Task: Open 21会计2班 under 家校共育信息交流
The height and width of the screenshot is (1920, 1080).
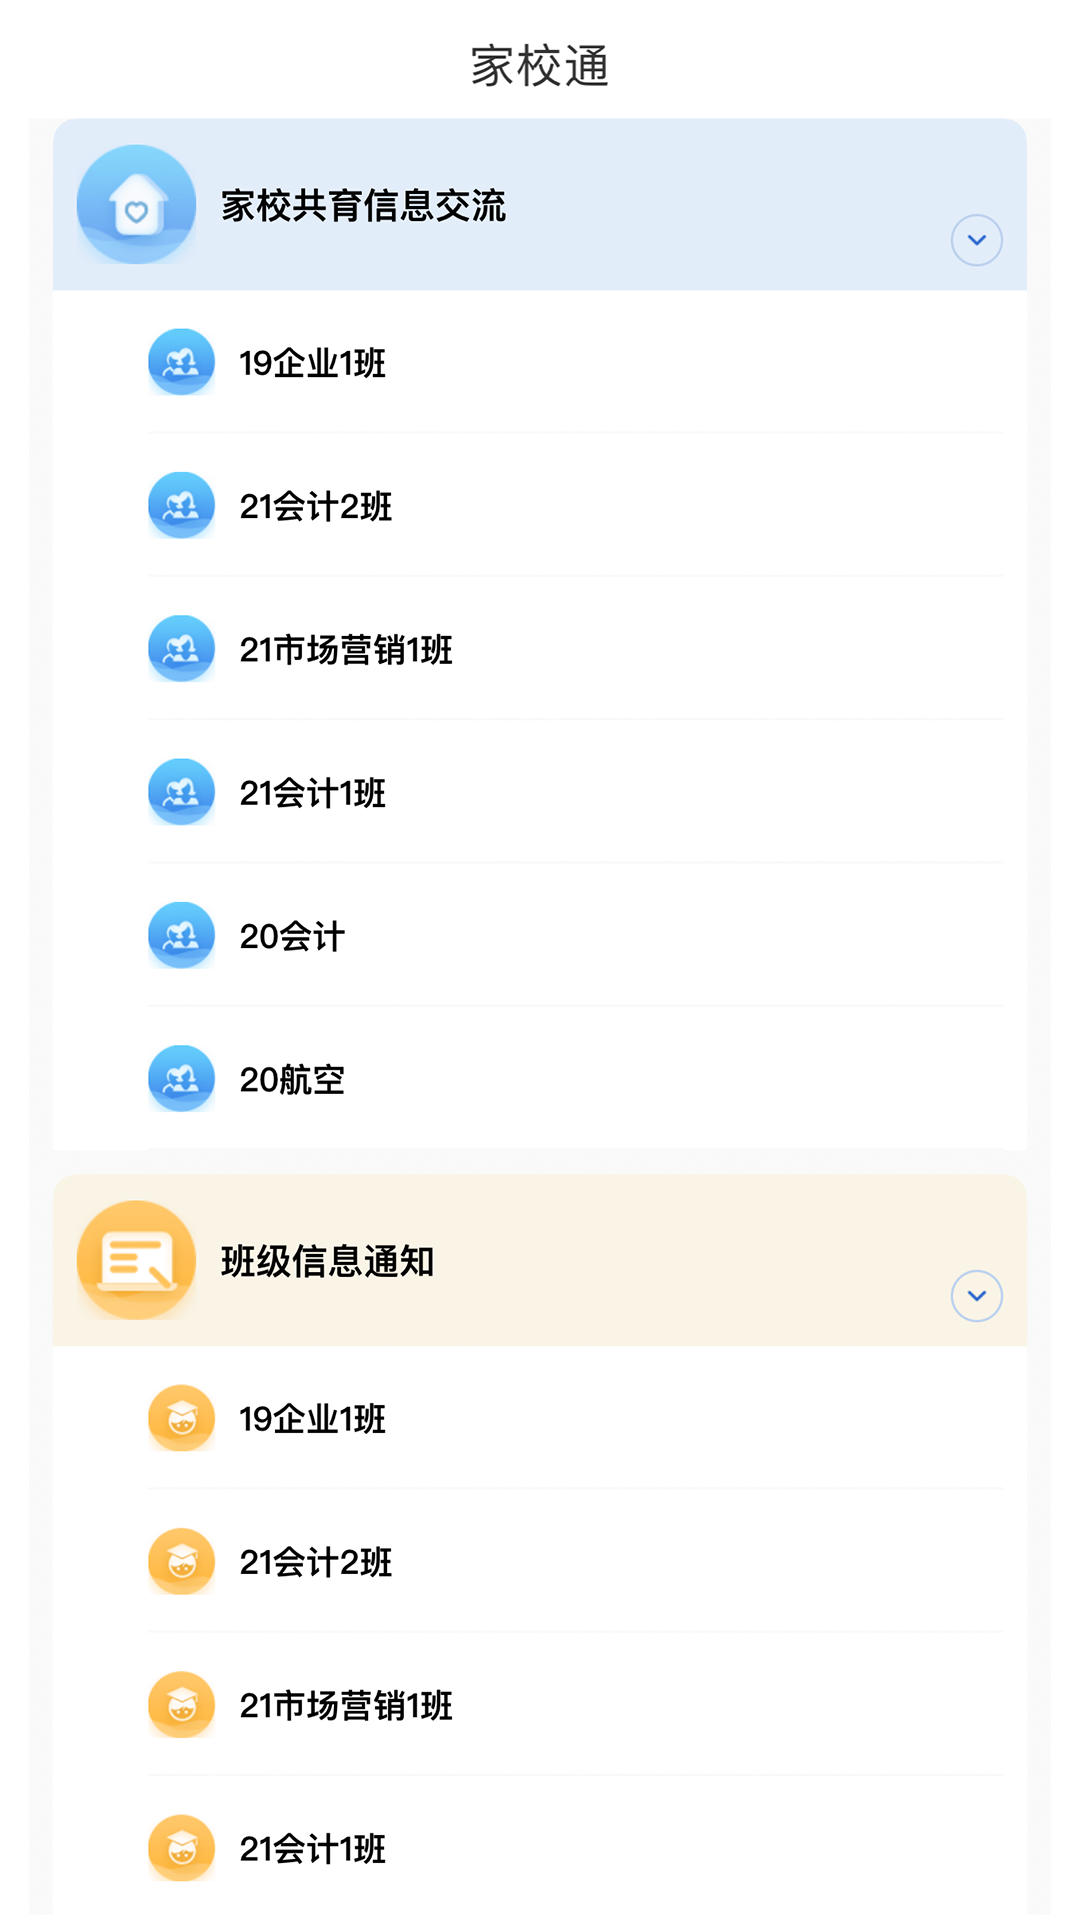Action: [315, 507]
